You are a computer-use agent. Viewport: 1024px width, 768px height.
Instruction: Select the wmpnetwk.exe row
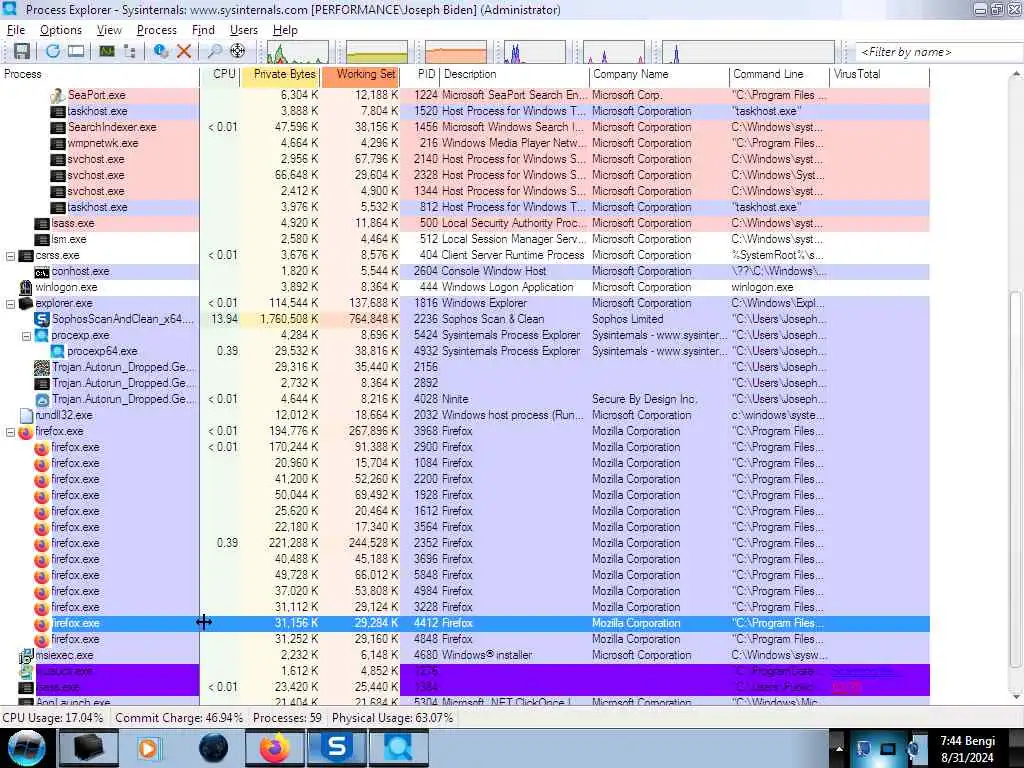tap(465, 144)
